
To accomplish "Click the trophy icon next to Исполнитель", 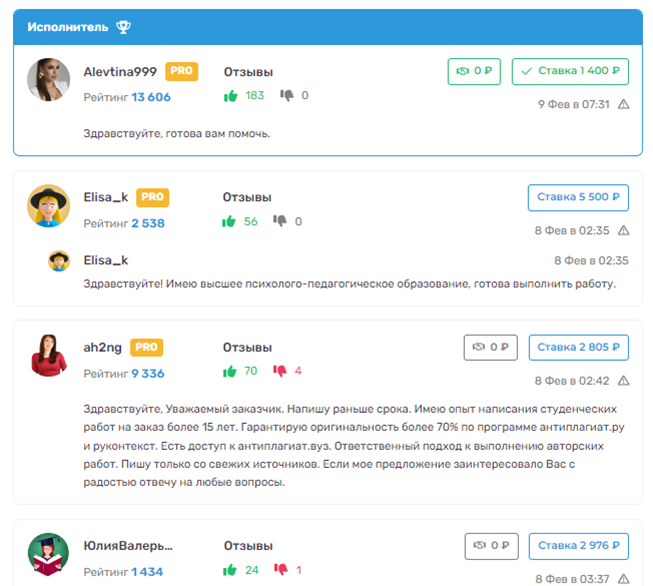I will click(x=123, y=27).
